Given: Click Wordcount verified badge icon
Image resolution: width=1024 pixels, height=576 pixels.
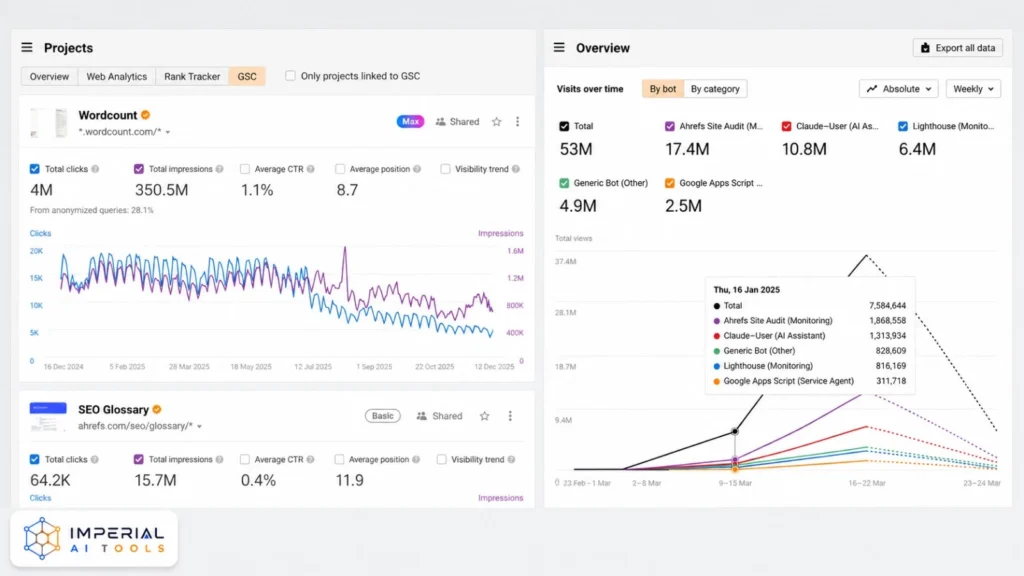Looking at the screenshot, I should 146,115.
